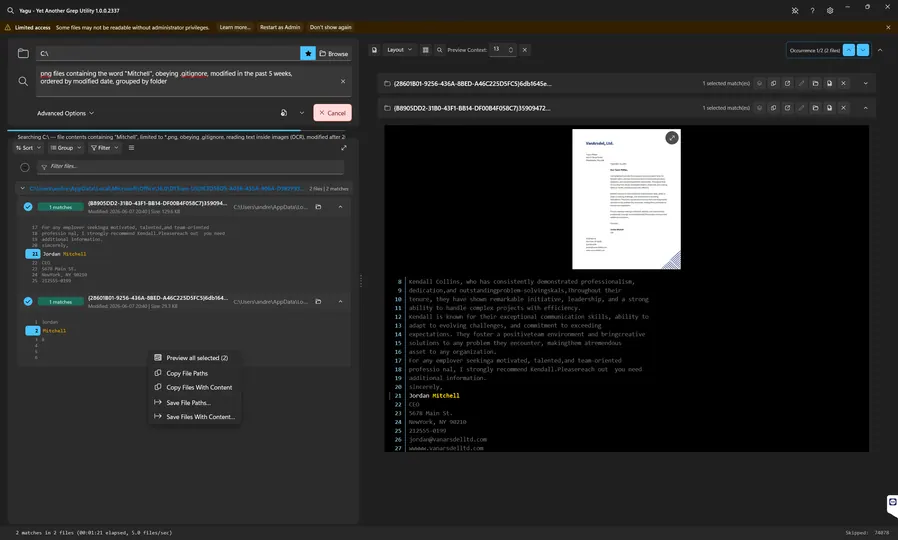Open containing folder for (28601B01 result in list

coord(318,301)
